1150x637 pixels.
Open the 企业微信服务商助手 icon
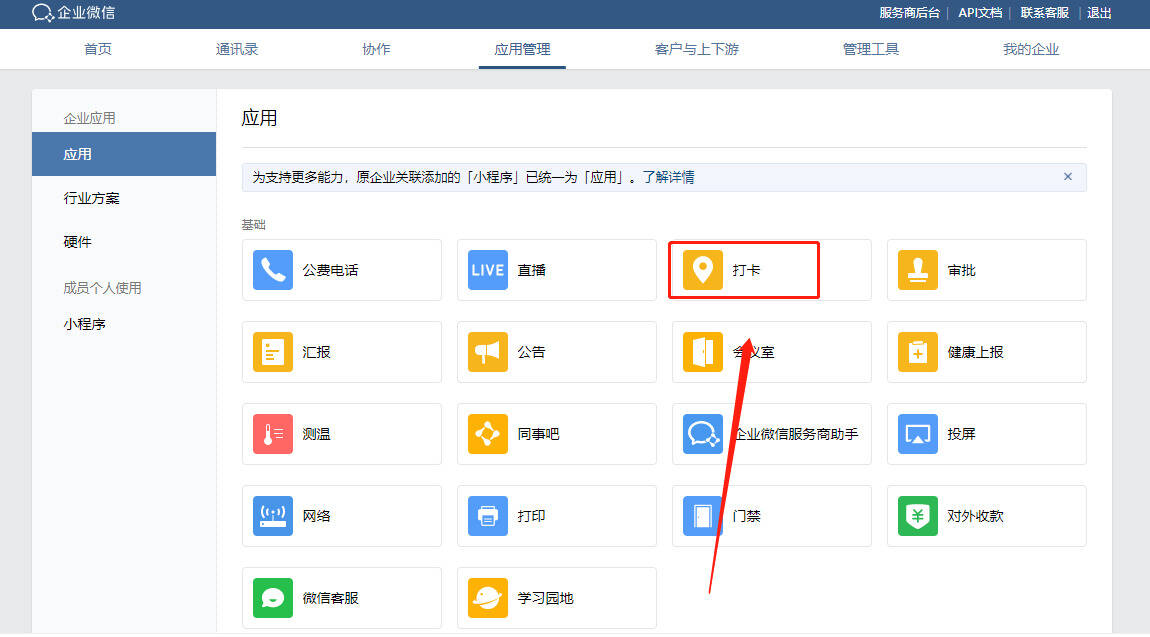[x=702, y=434]
